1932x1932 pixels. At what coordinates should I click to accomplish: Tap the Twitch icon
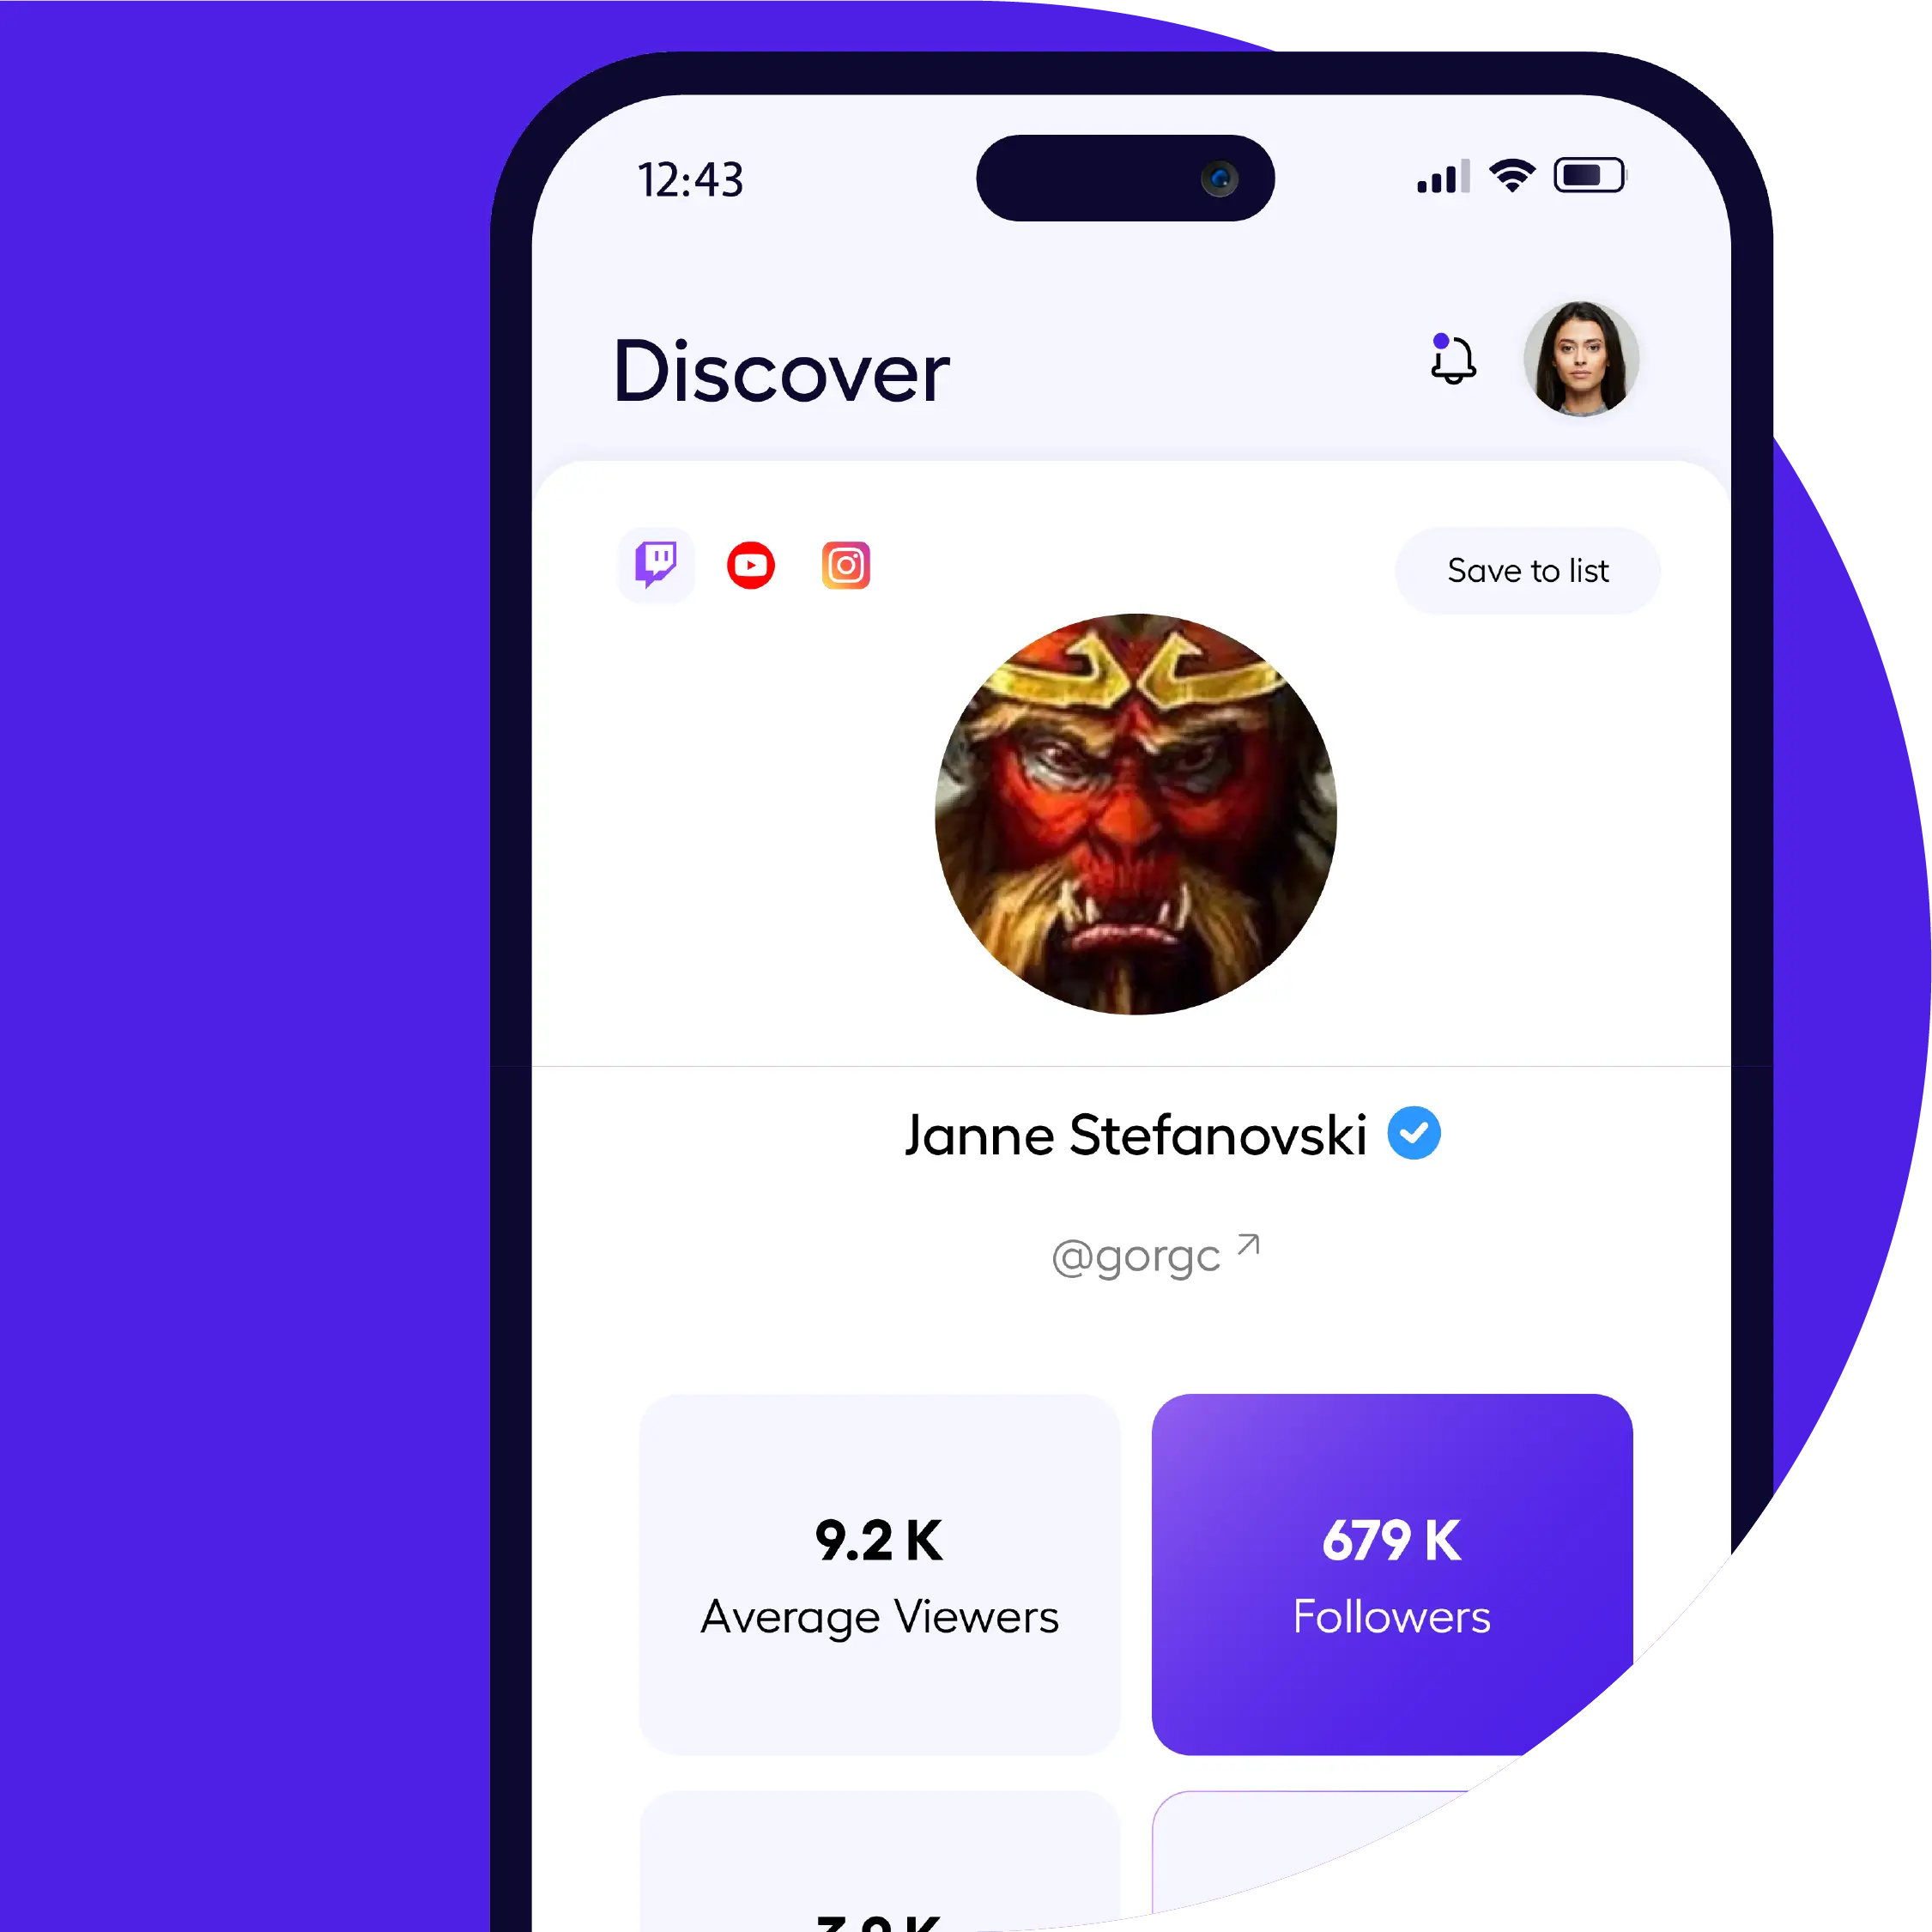(x=655, y=570)
